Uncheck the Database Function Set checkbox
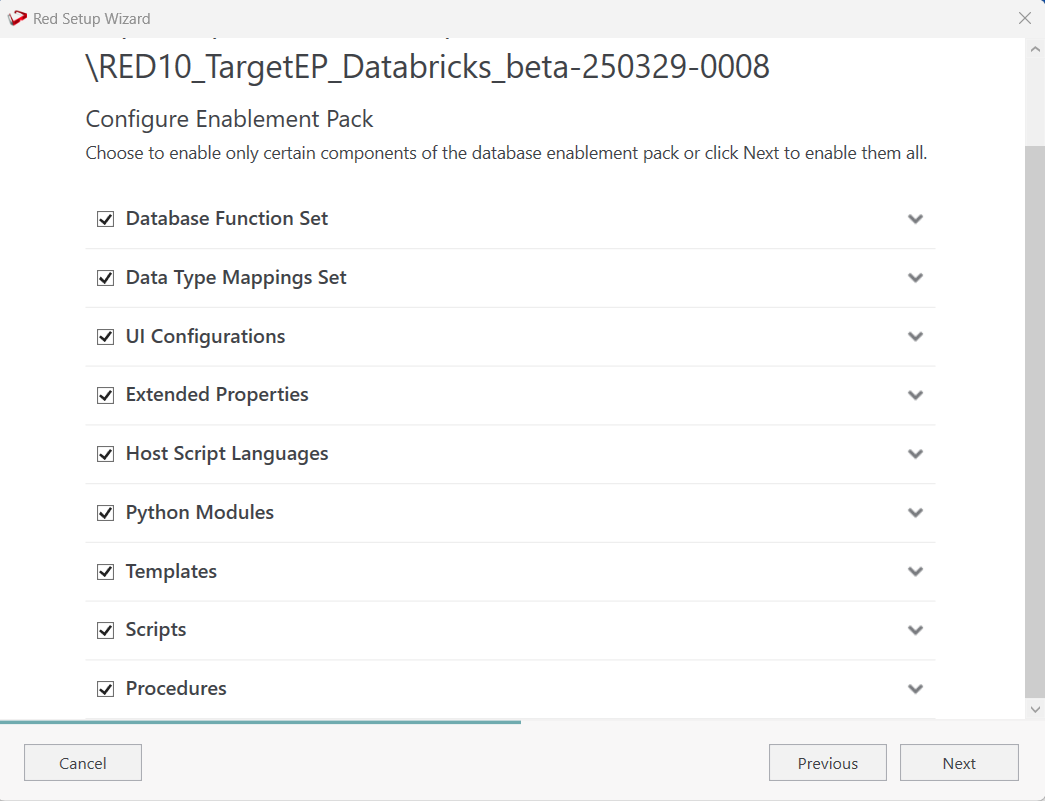This screenshot has width=1045, height=801. [x=105, y=219]
